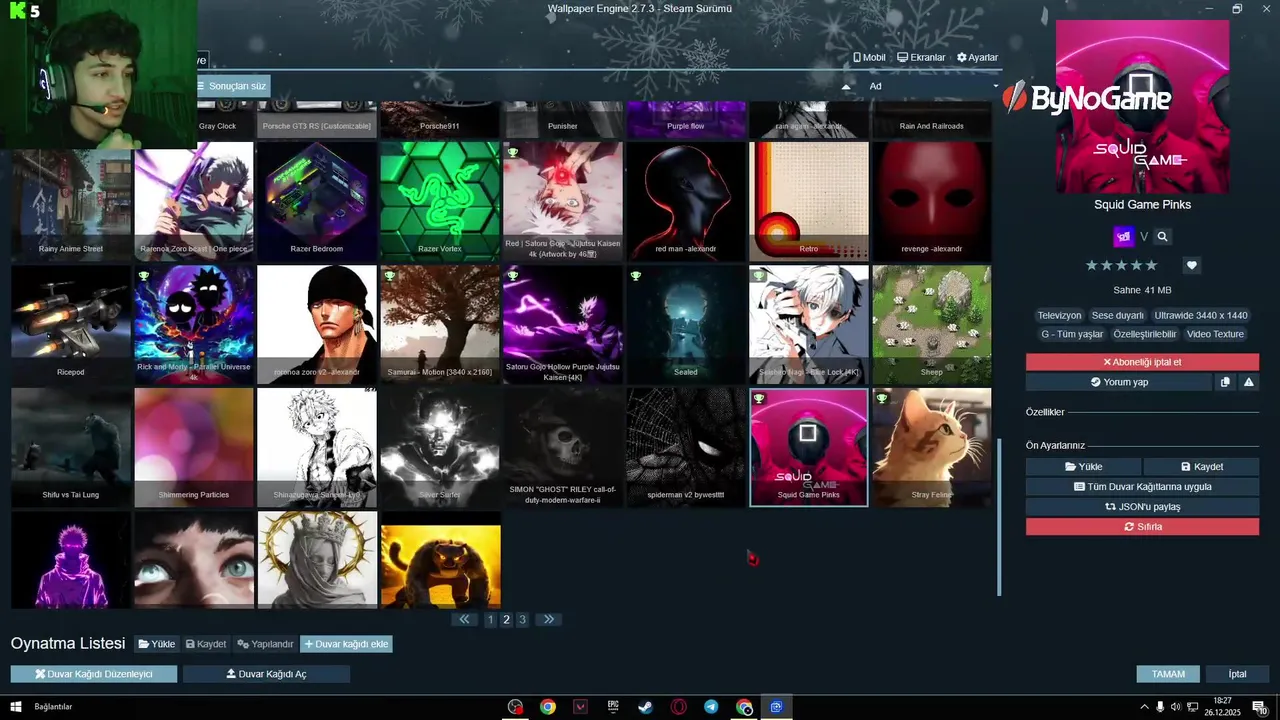Click Aboneliği iptal et to unsubscribe
Image resolution: width=1280 pixels, height=720 pixels.
1142,362
